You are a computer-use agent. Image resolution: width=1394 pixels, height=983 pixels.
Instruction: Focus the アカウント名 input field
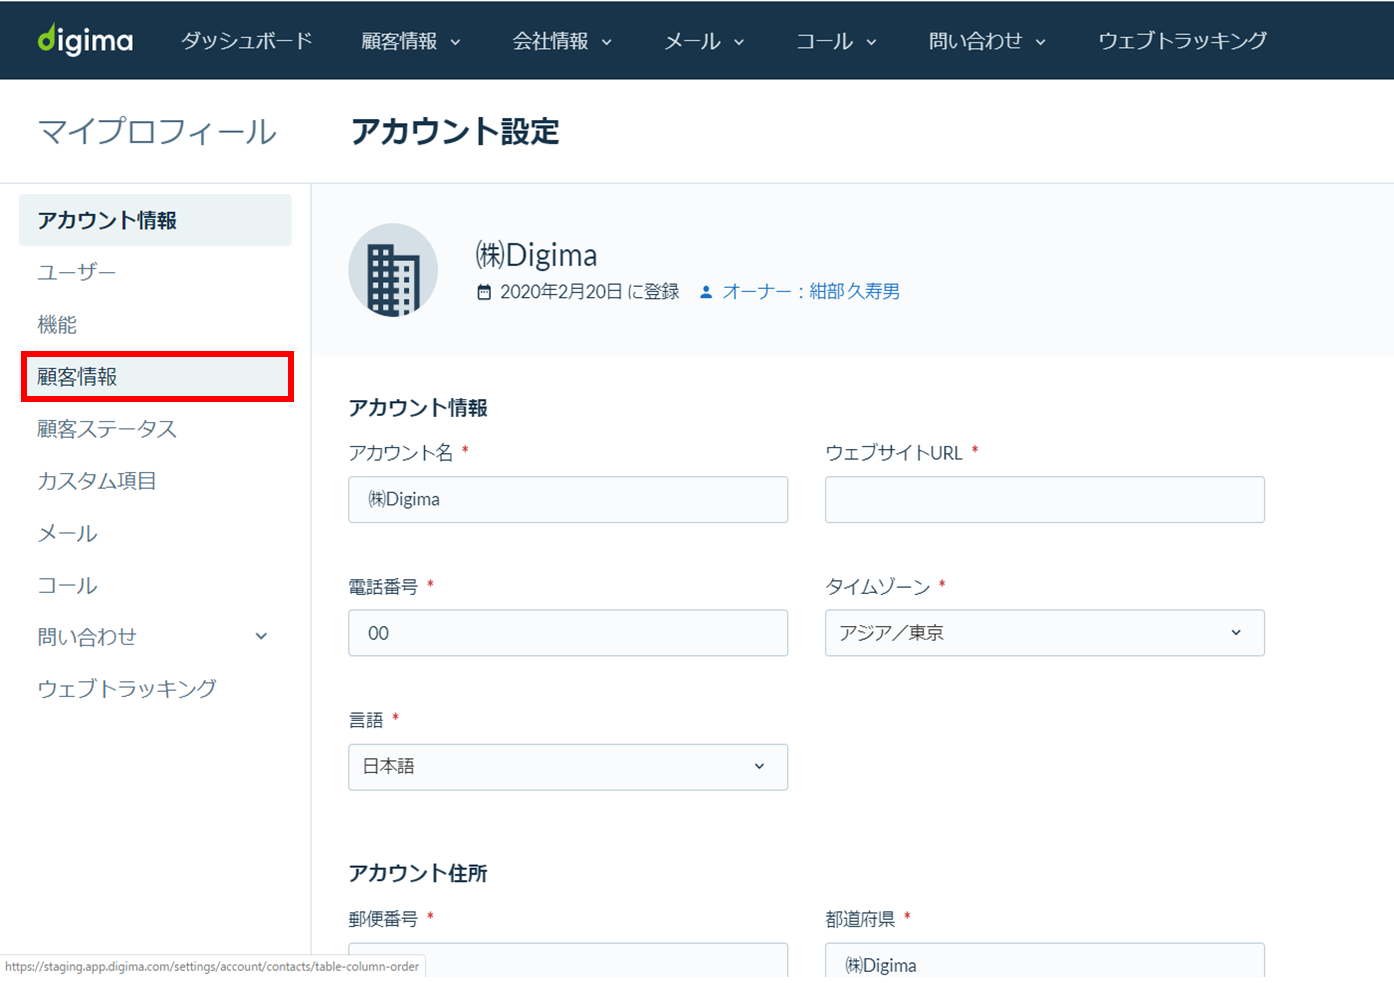[x=568, y=499]
